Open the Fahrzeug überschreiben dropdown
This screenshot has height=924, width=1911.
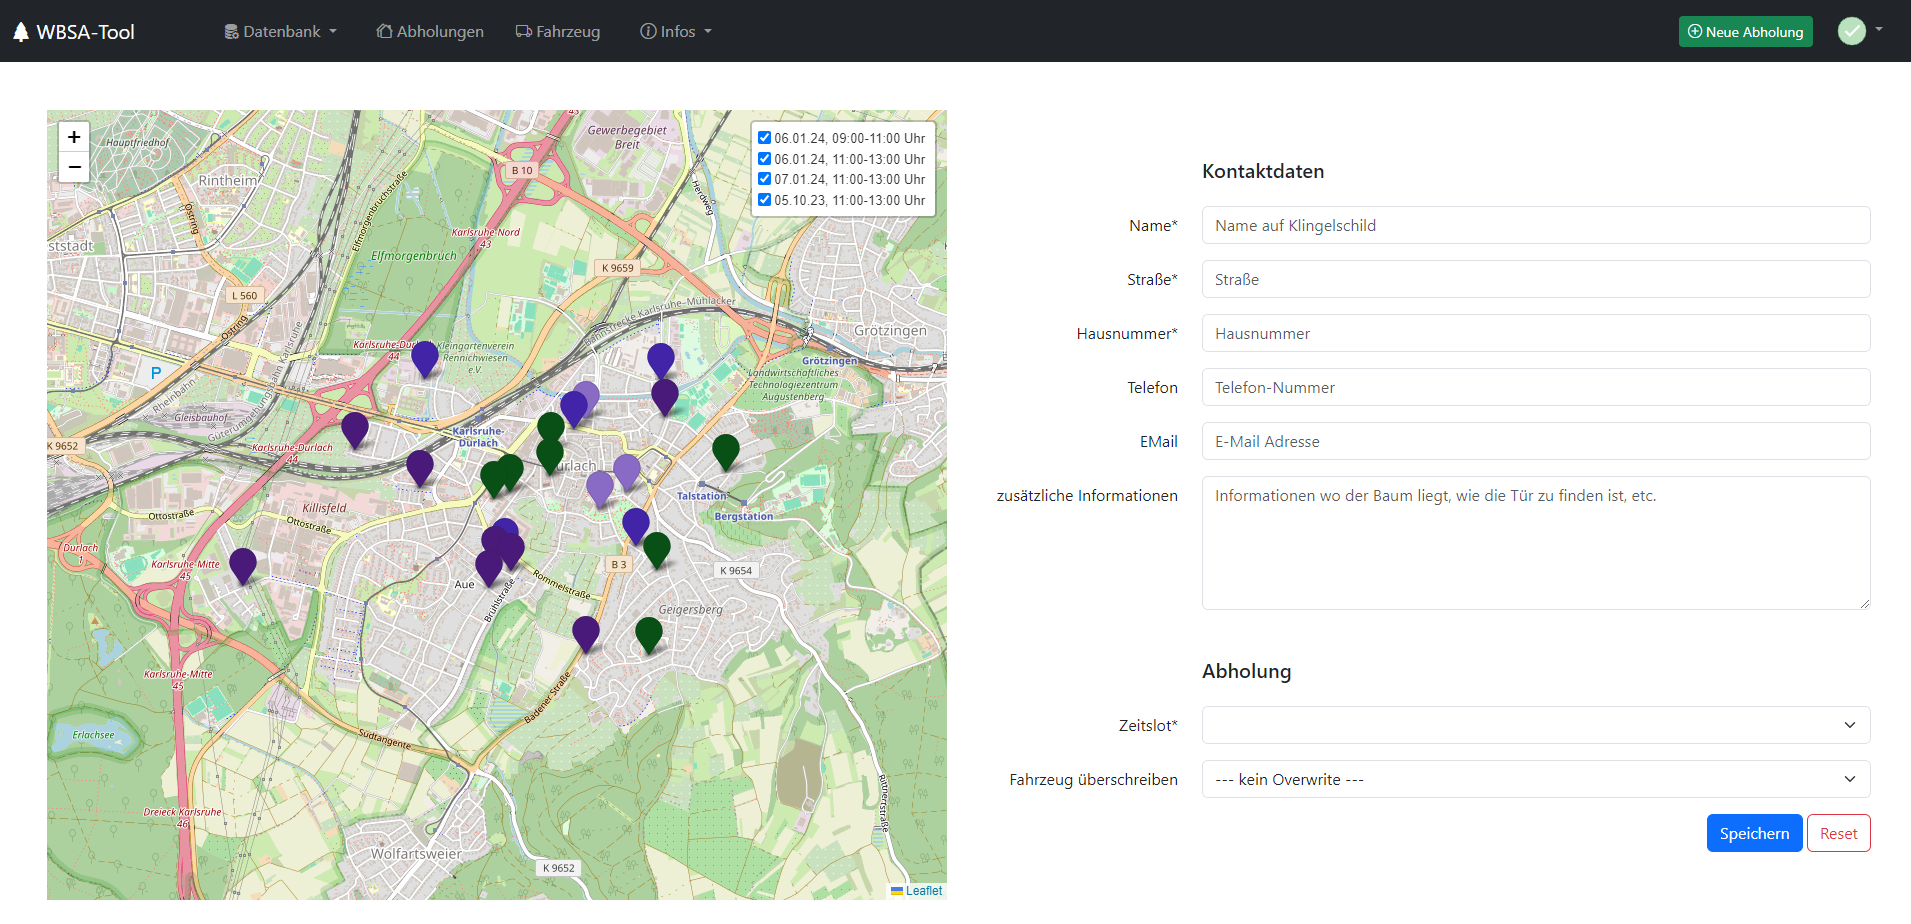(1536, 779)
